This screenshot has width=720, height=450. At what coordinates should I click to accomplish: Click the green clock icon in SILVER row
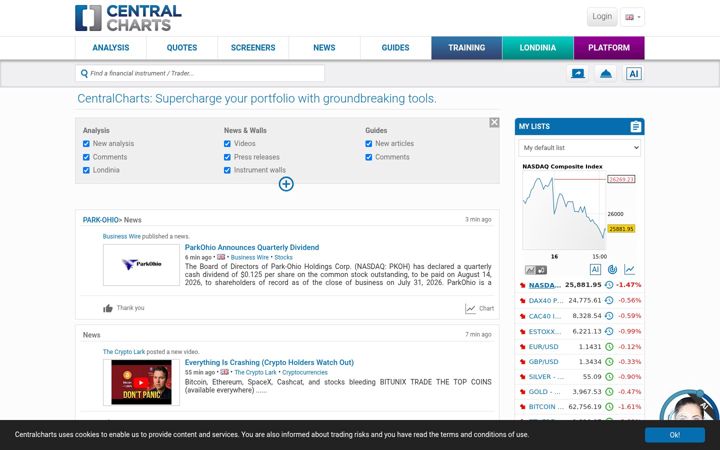[x=609, y=377]
